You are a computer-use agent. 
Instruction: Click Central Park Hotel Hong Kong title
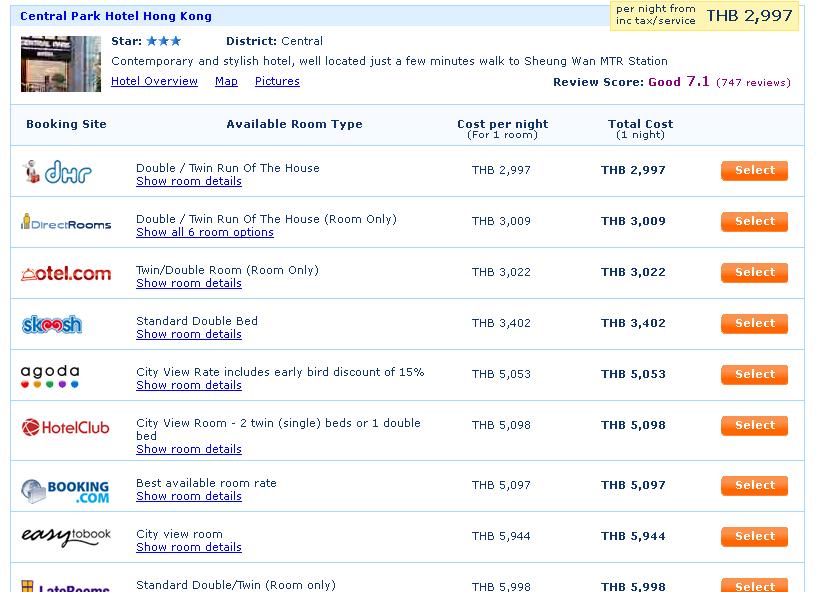(116, 16)
